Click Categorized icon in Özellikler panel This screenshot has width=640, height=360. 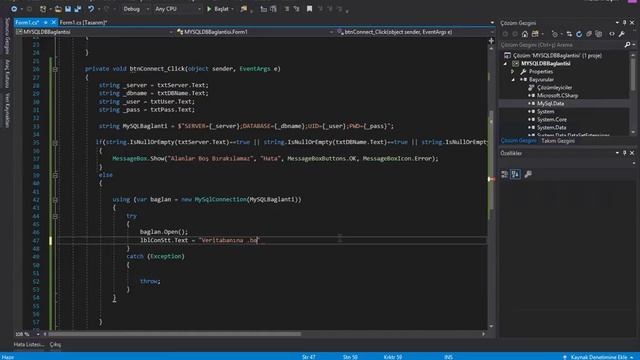coord(505,174)
